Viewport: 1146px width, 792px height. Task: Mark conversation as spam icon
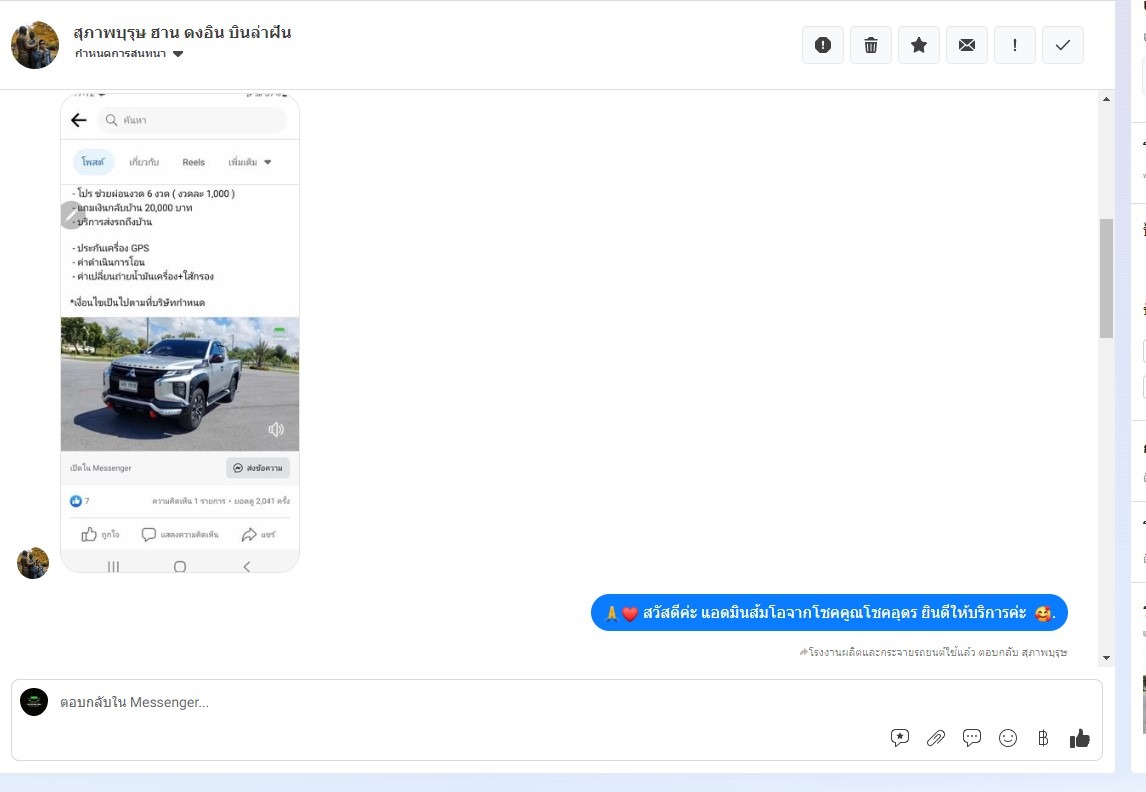pyautogui.click(x=823, y=45)
